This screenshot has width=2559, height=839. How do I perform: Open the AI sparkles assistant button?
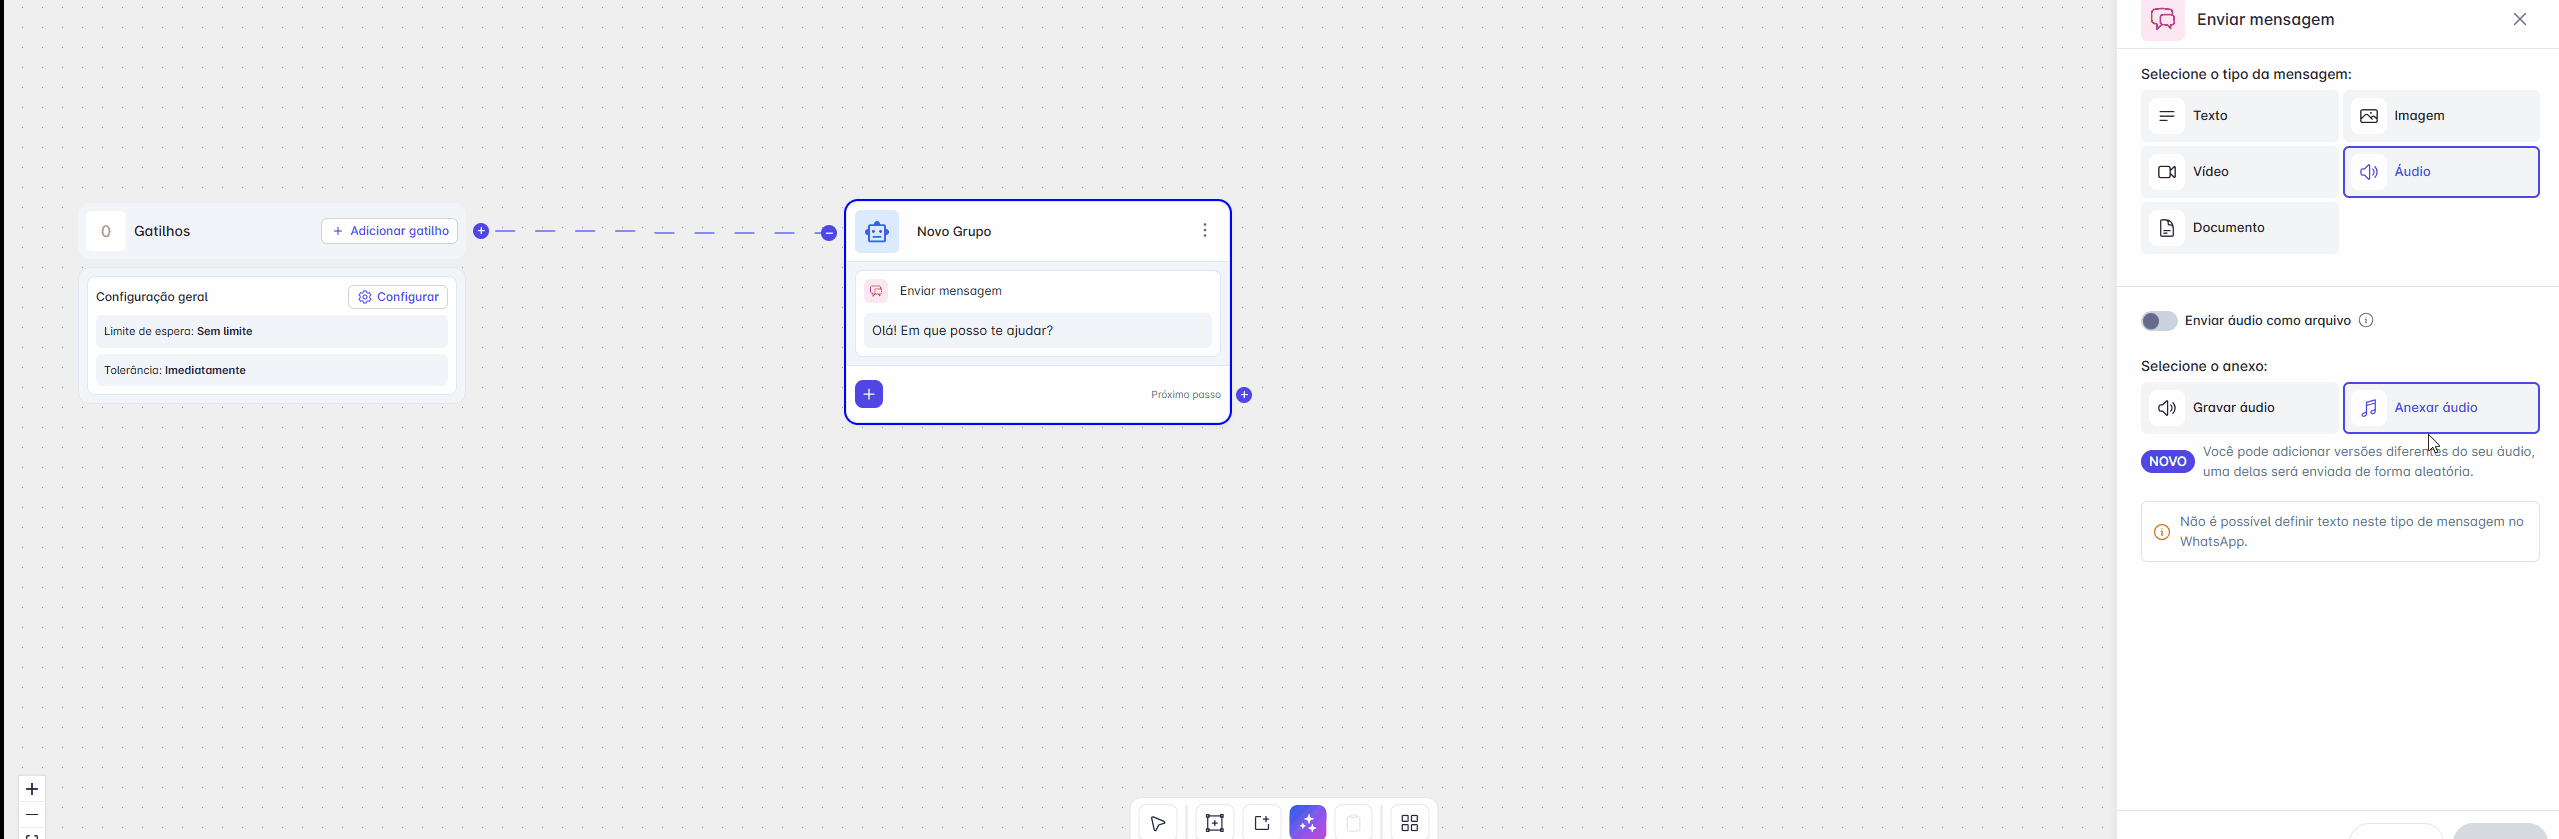(1308, 823)
